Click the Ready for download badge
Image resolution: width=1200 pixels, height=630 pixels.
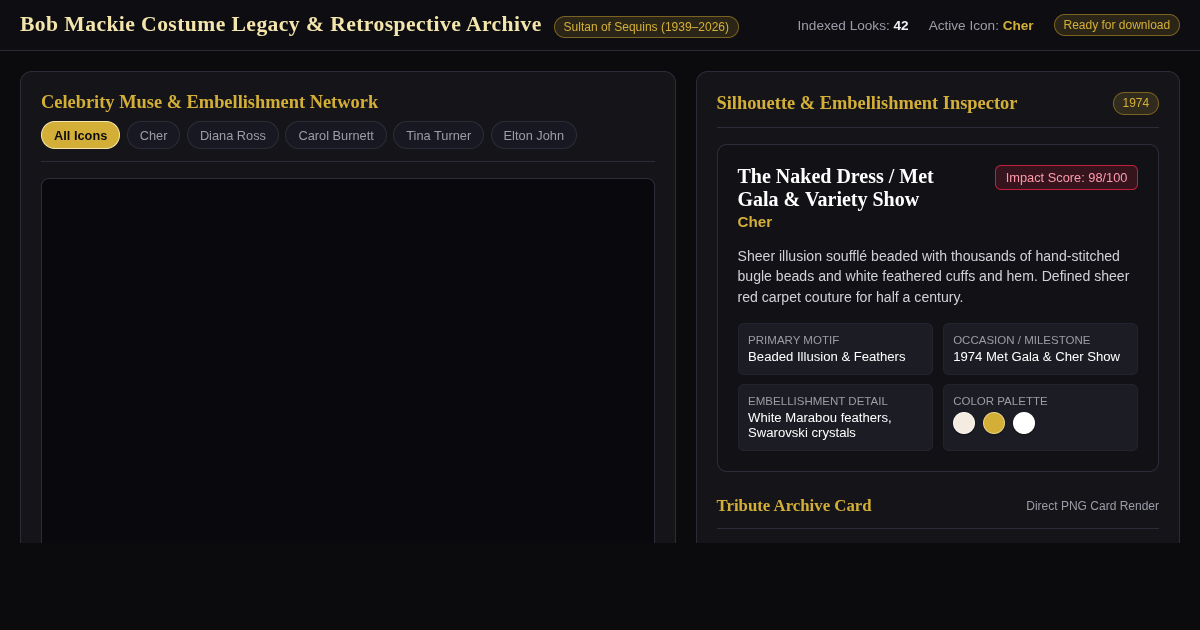click(x=1116, y=25)
